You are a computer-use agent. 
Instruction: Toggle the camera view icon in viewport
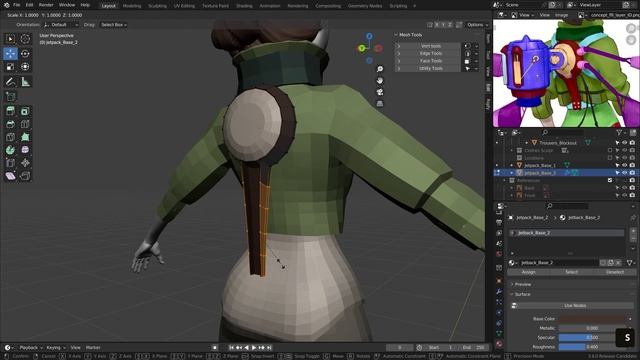click(380, 92)
